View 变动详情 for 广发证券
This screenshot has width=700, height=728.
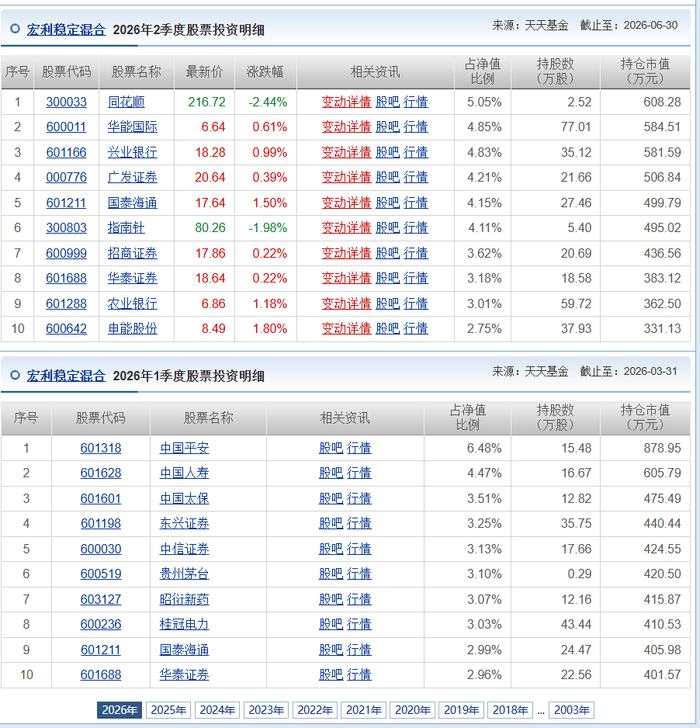click(346, 177)
